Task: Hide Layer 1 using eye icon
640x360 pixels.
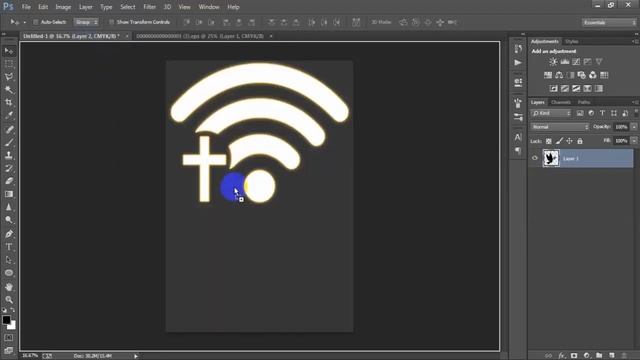Action: (x=535, y=158)
